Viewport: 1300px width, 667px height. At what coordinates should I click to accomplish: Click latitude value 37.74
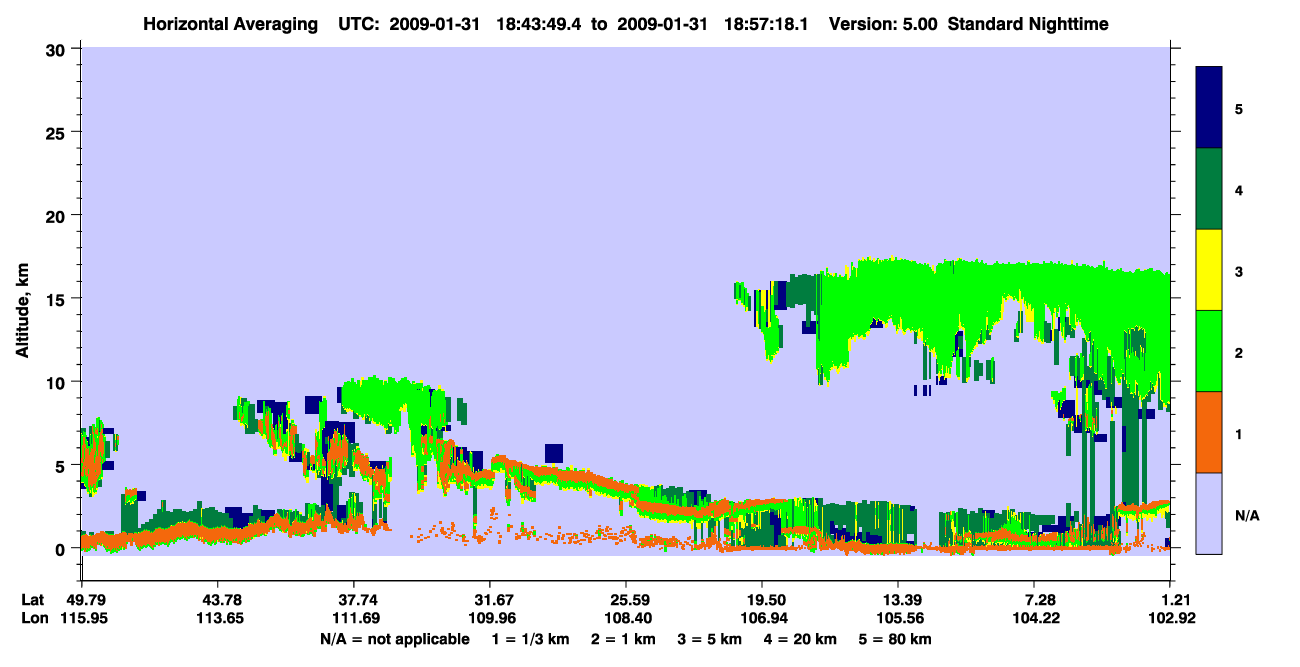point(353,600)
